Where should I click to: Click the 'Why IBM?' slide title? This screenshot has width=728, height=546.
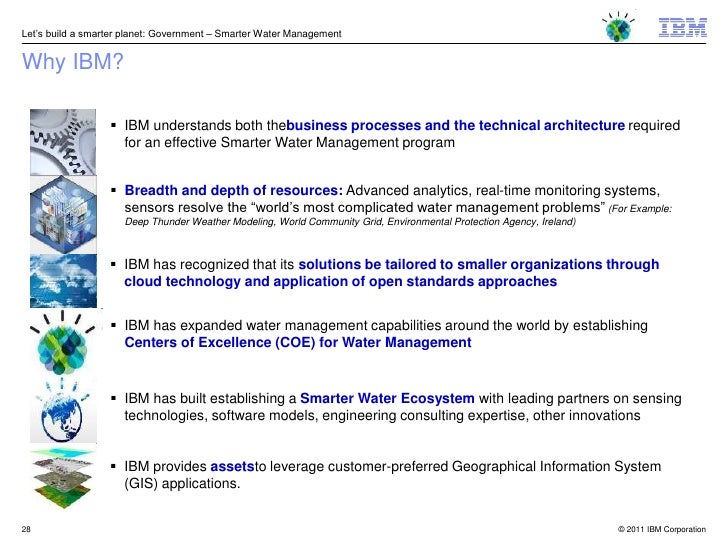coord(73,61)
